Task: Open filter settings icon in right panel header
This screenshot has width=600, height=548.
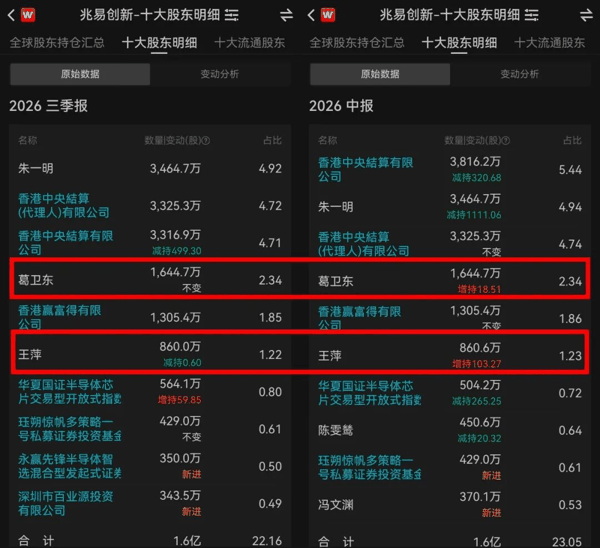Action: 532,15
